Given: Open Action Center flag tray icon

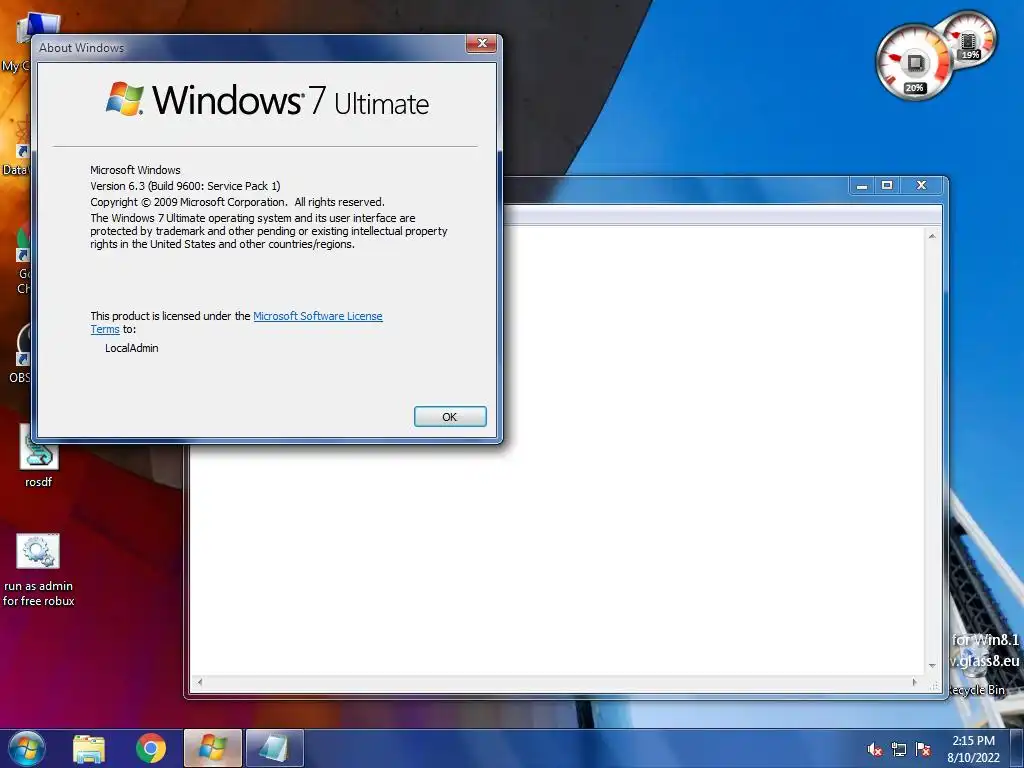Looking at the screenshot, I should [923, 750].
